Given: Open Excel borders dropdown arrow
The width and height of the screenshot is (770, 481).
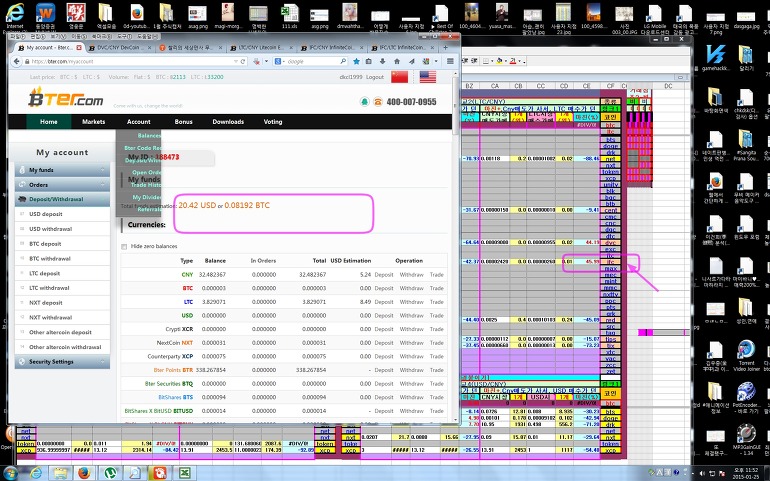Looking at the screenshot, I should point(492,61).
